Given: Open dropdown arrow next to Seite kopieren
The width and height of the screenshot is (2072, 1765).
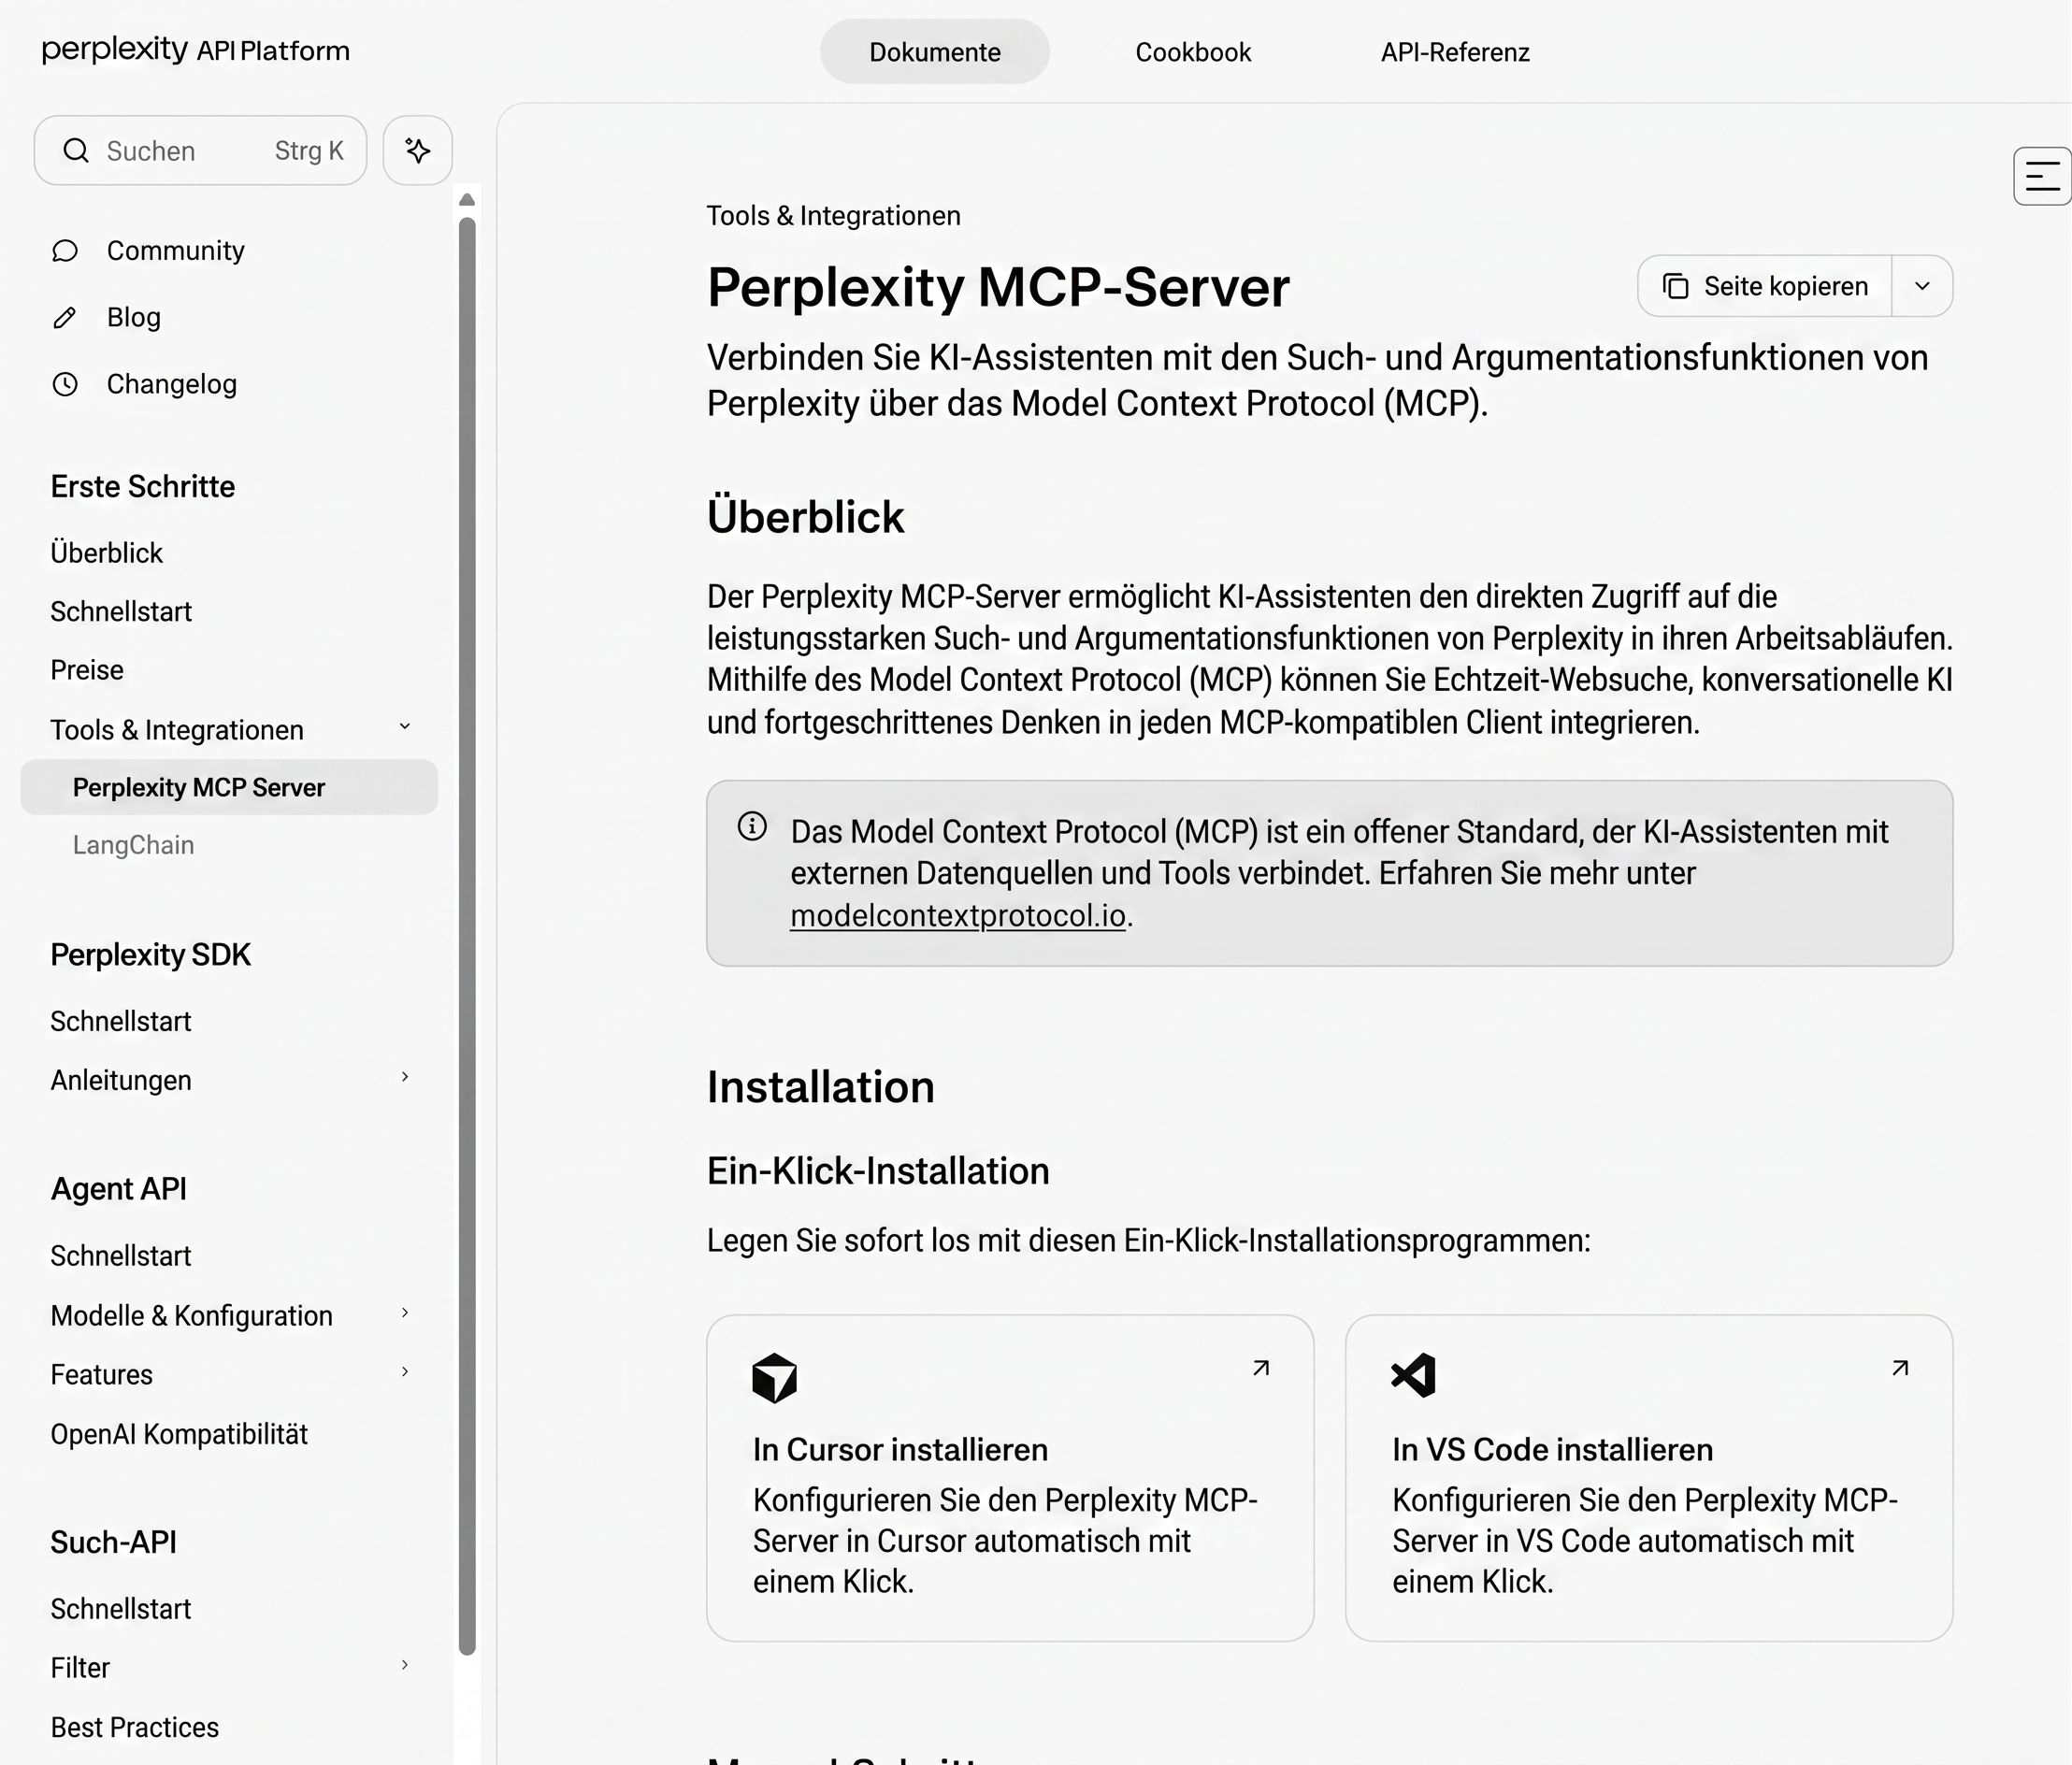Looking at the screenshot, I should [1922, 286].
